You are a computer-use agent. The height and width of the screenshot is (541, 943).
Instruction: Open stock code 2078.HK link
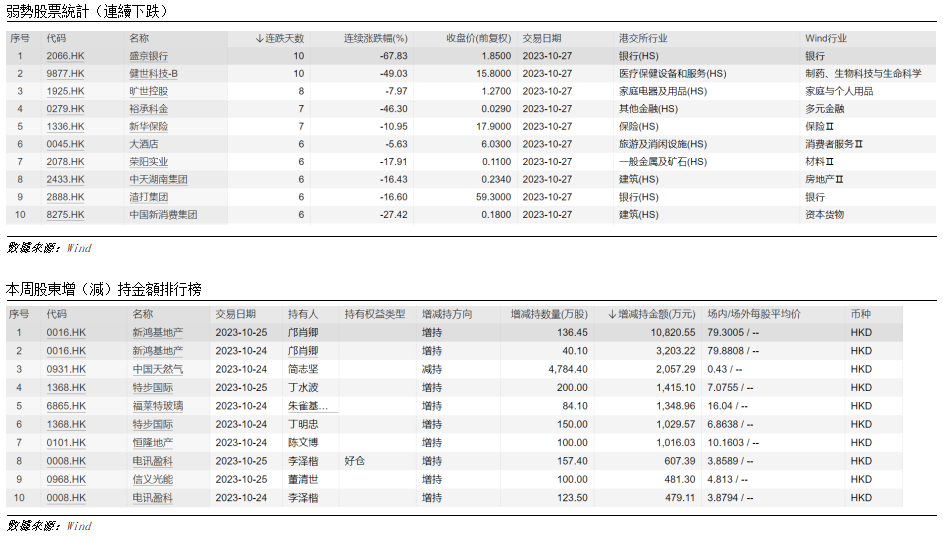click(x=66, y=162)
